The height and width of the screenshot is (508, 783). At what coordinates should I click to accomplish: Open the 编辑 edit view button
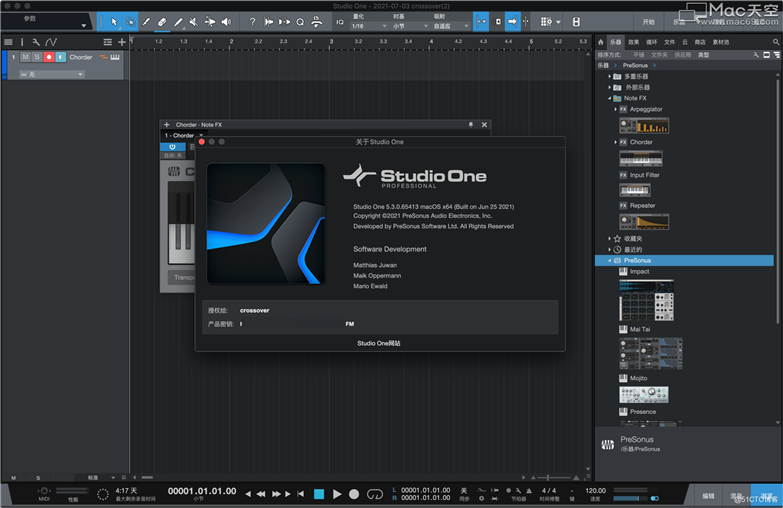tap(708, 496)
